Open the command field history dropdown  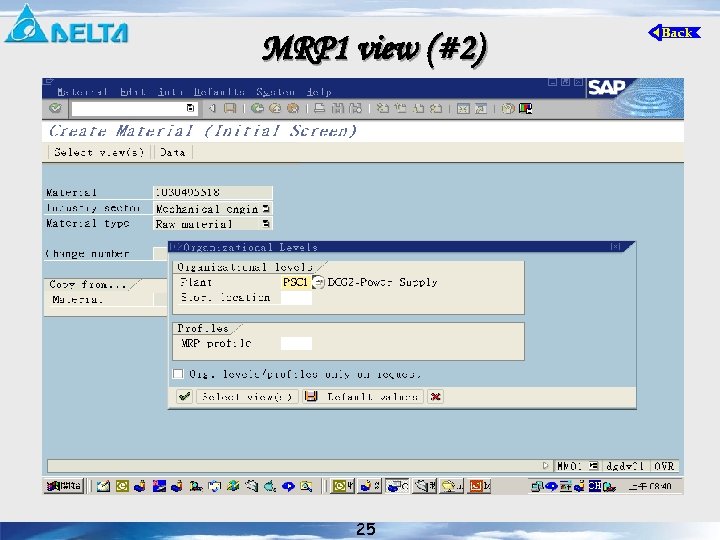pyautogui.click(x=191, y=108)
